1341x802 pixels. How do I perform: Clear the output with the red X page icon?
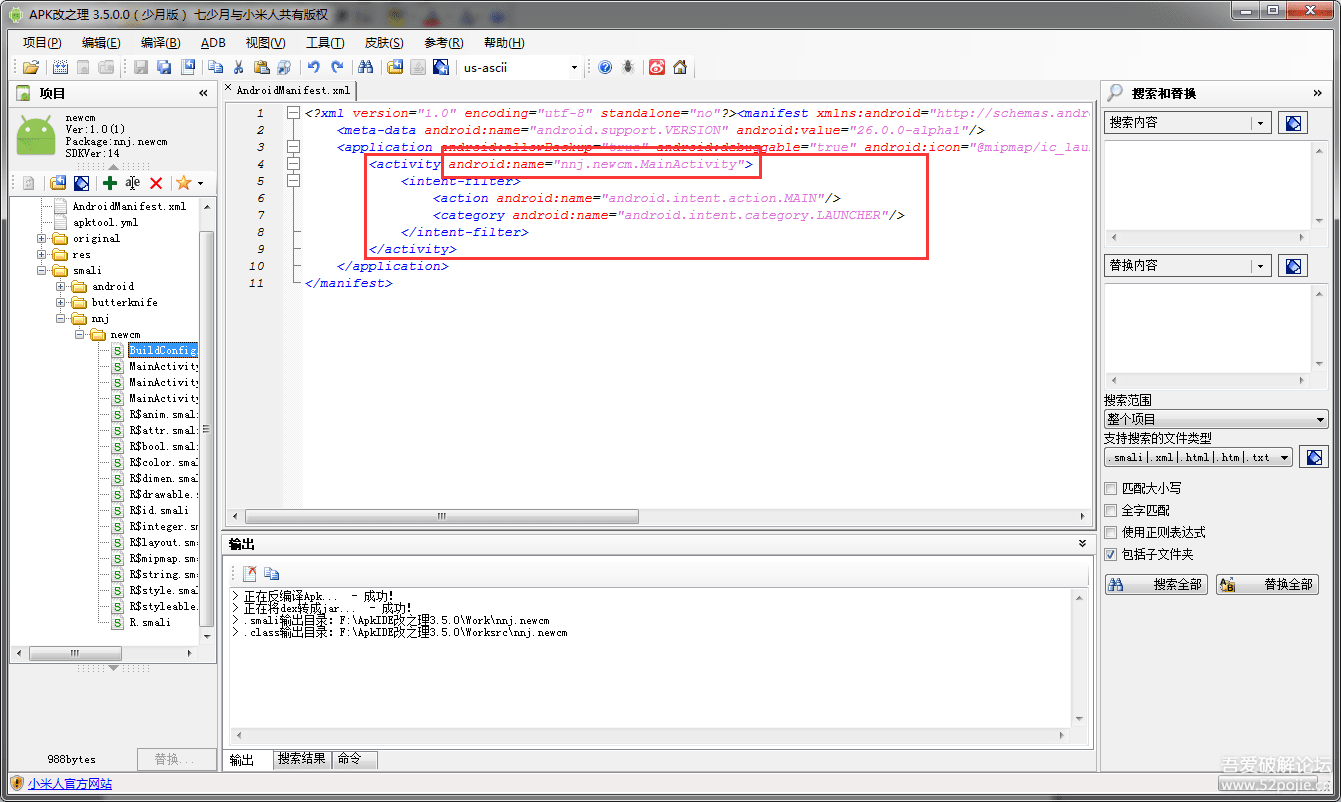pyautogui.click(x=249, y=574)
